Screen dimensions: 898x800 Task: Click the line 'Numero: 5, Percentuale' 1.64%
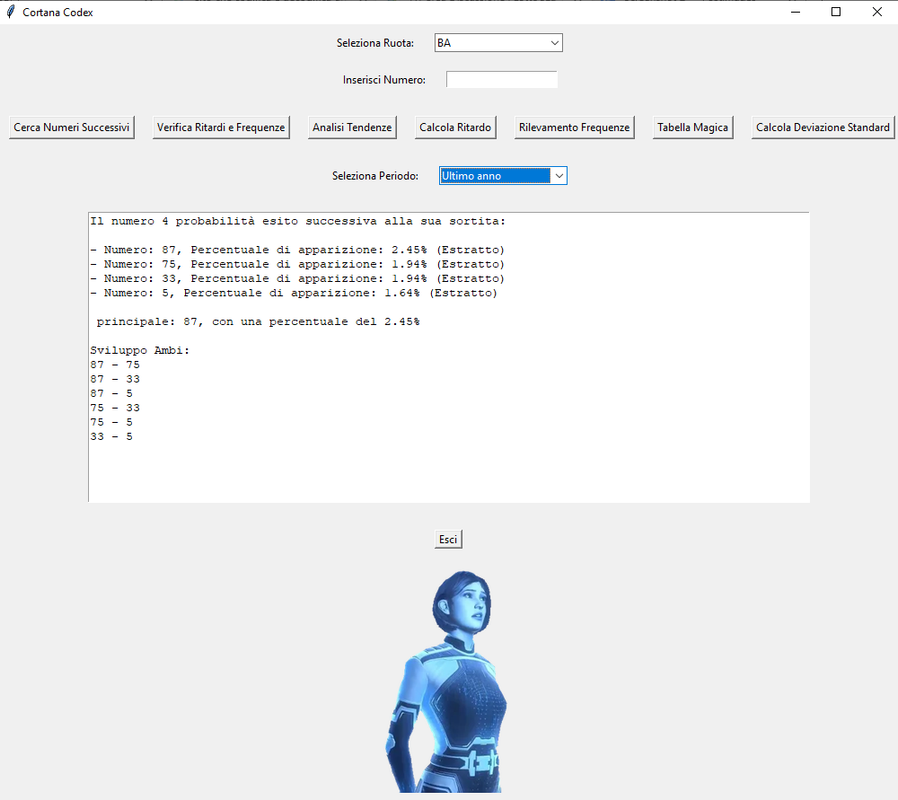click(294, 293)
